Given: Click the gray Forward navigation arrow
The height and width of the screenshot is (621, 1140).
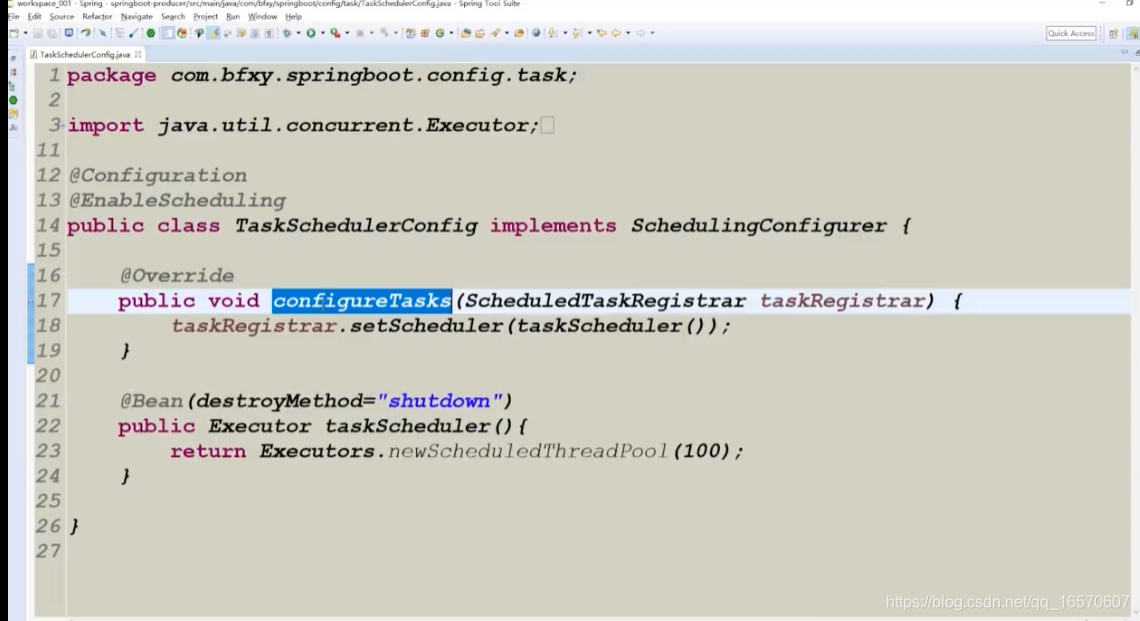Looking at the screenshot, I should pyautogui.click(x=641, y=33).
